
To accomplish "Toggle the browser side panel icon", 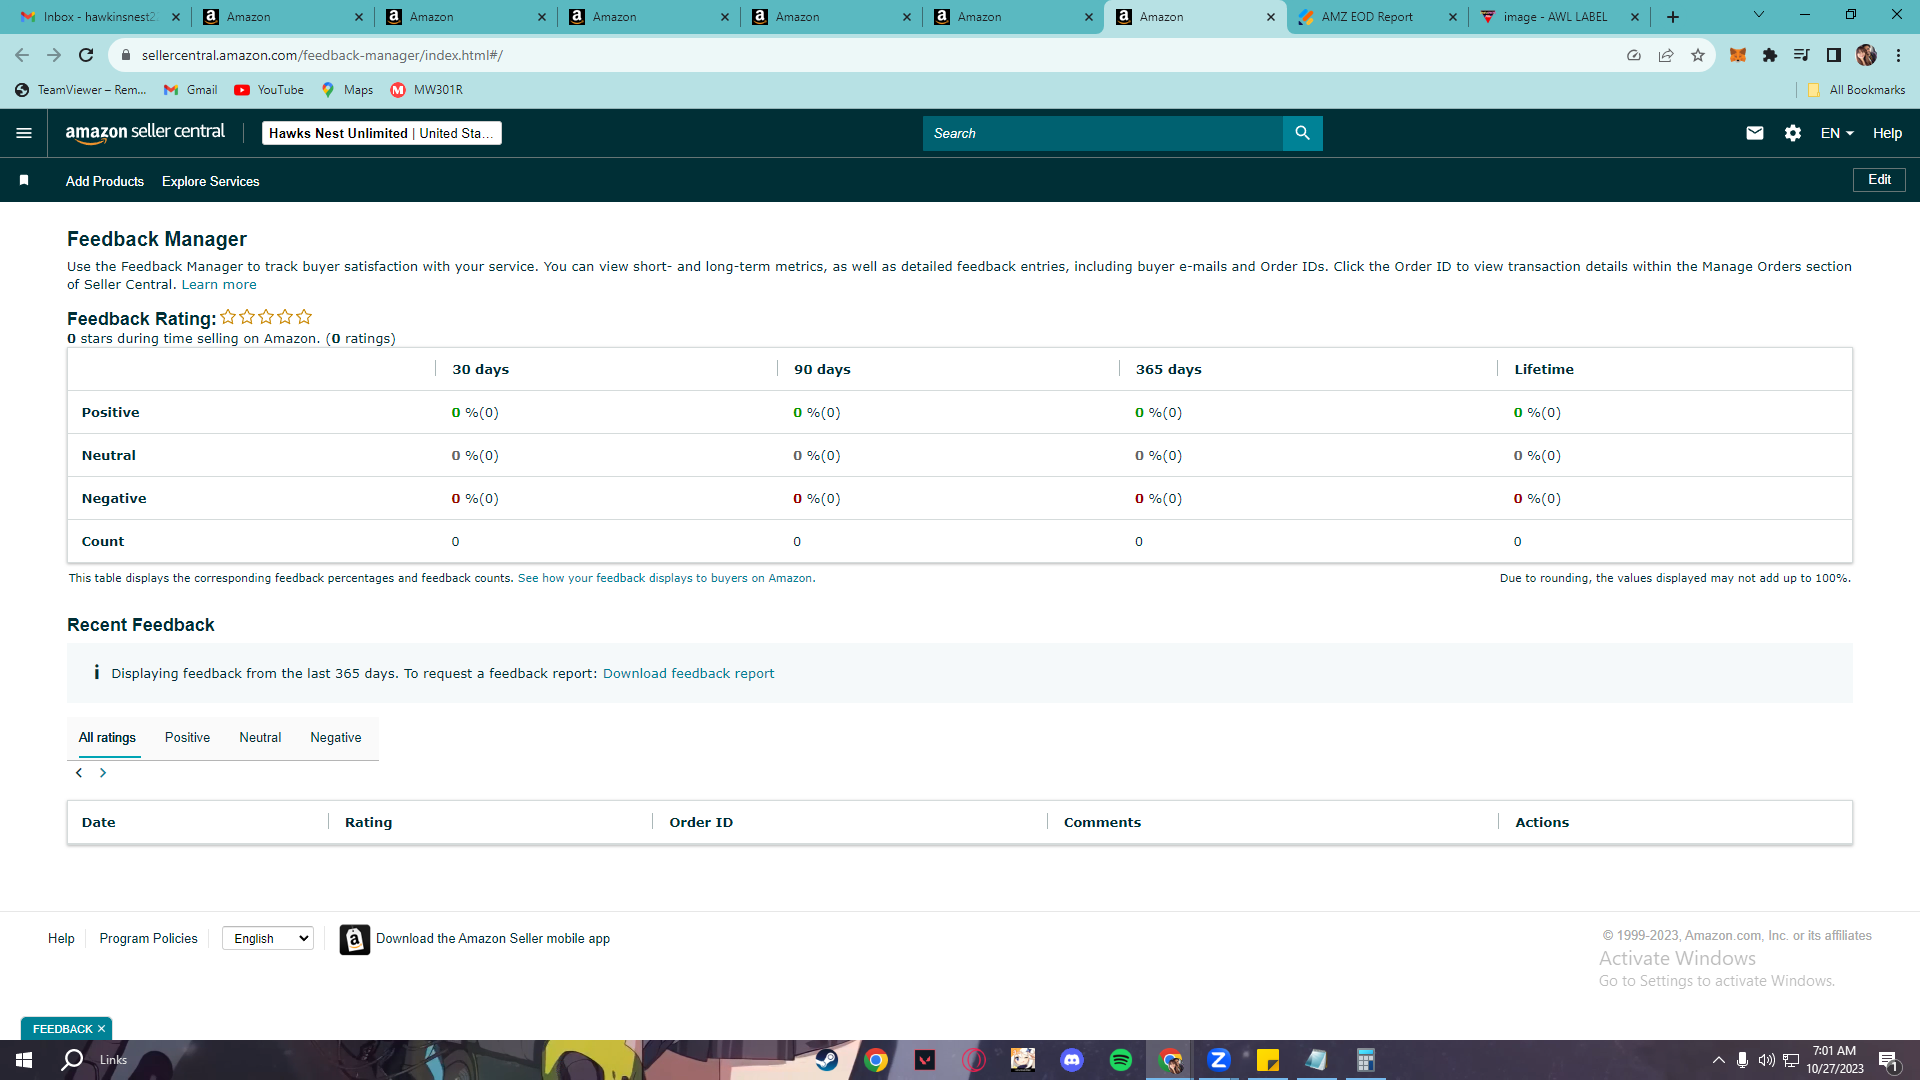I will click(1833, 55).
